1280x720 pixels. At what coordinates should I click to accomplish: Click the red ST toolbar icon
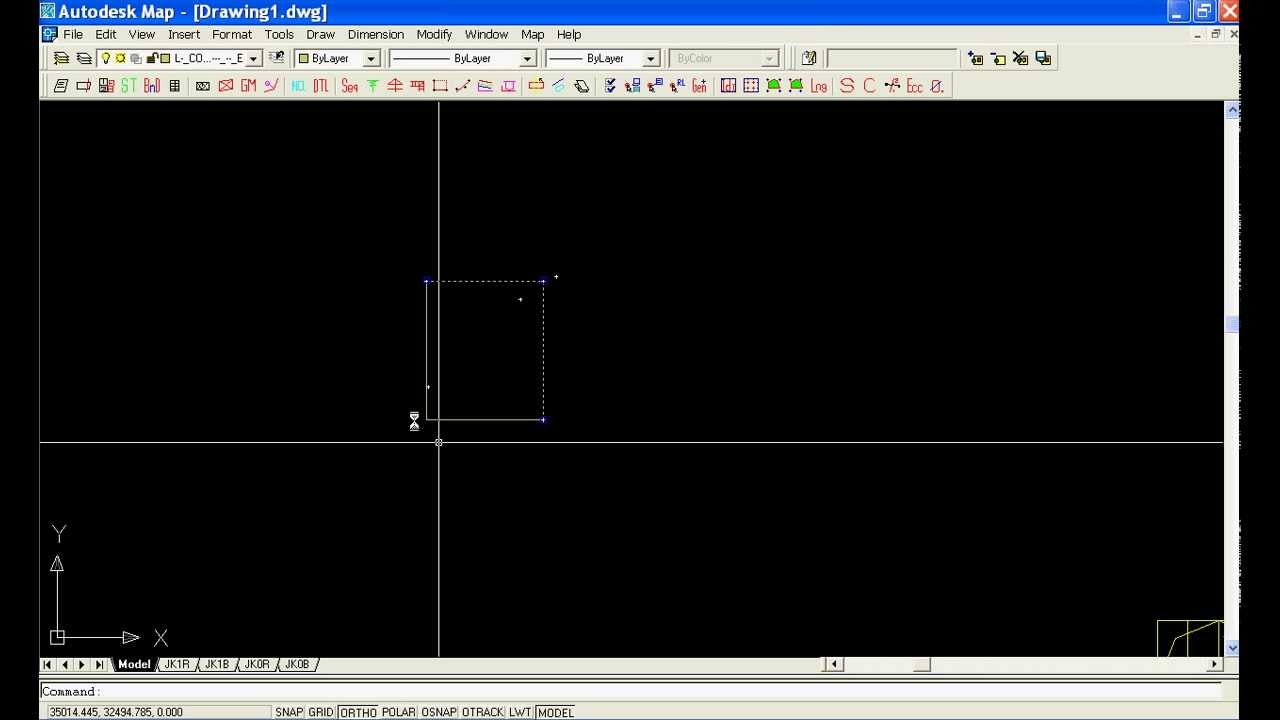point(129,86)
